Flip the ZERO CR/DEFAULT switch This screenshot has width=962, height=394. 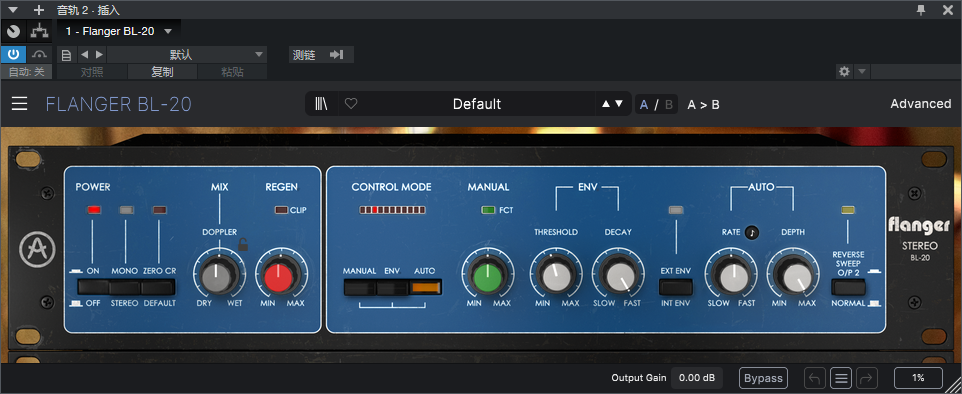pyautogui.click(x=158, y=287)
